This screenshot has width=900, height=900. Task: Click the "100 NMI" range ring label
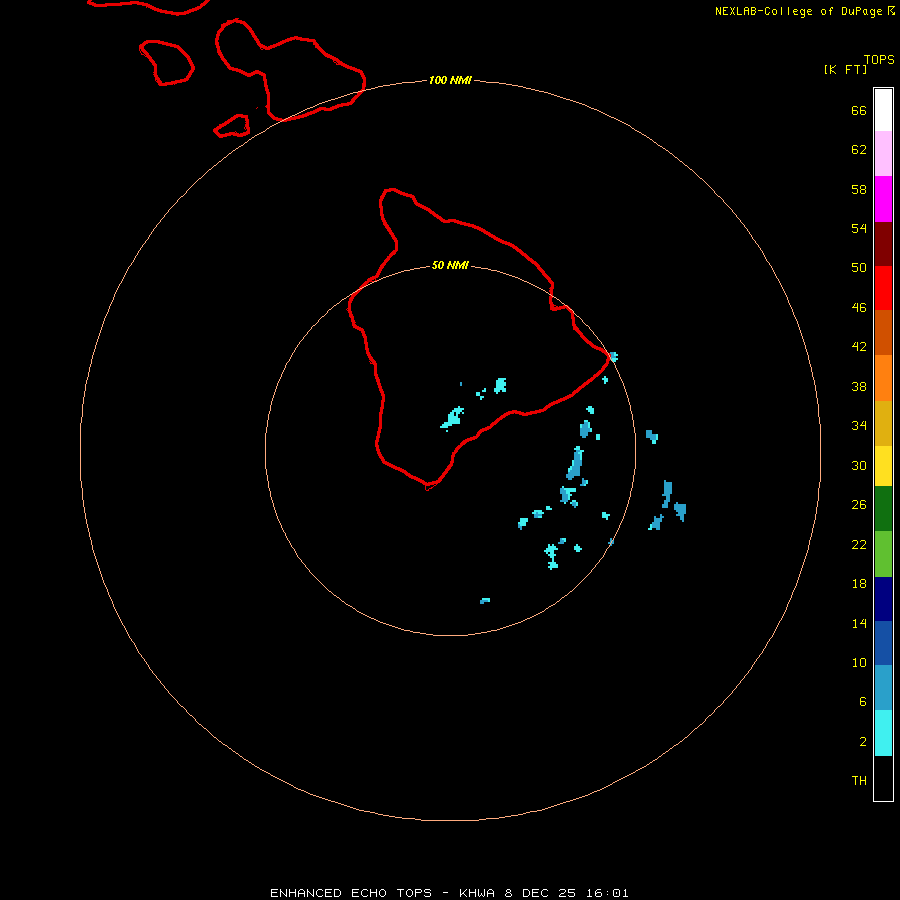[x=450, y=80]
